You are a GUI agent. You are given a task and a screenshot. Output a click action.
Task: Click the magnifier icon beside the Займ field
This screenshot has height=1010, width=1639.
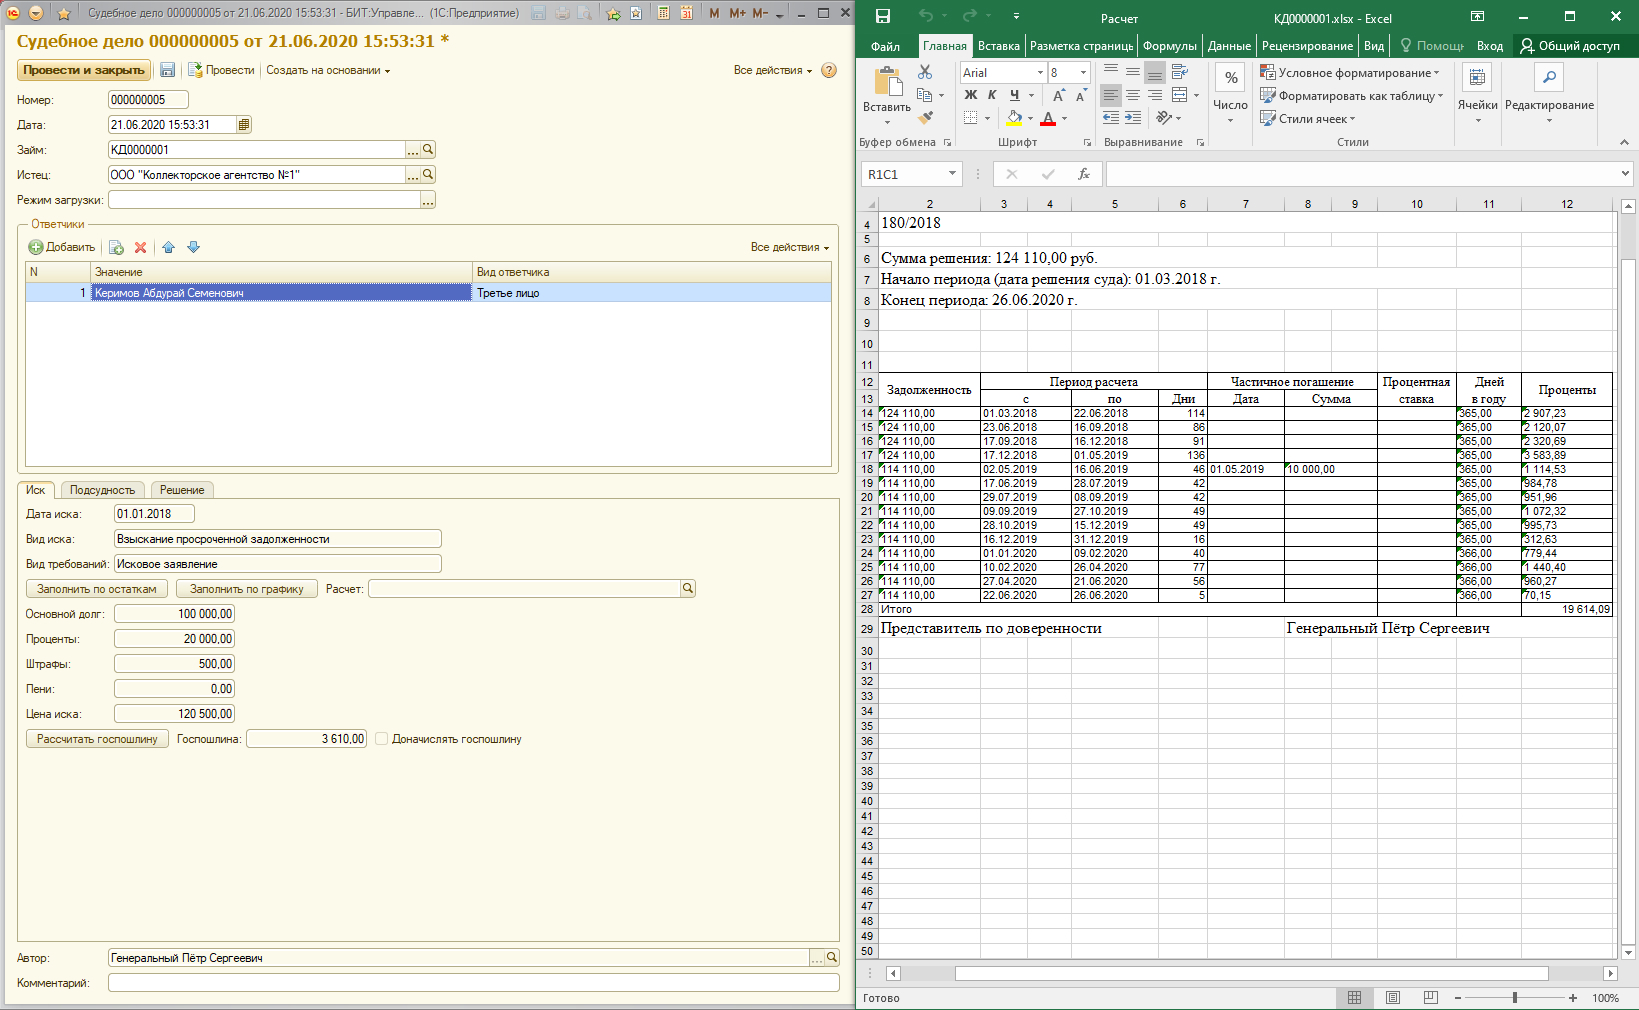428,150
